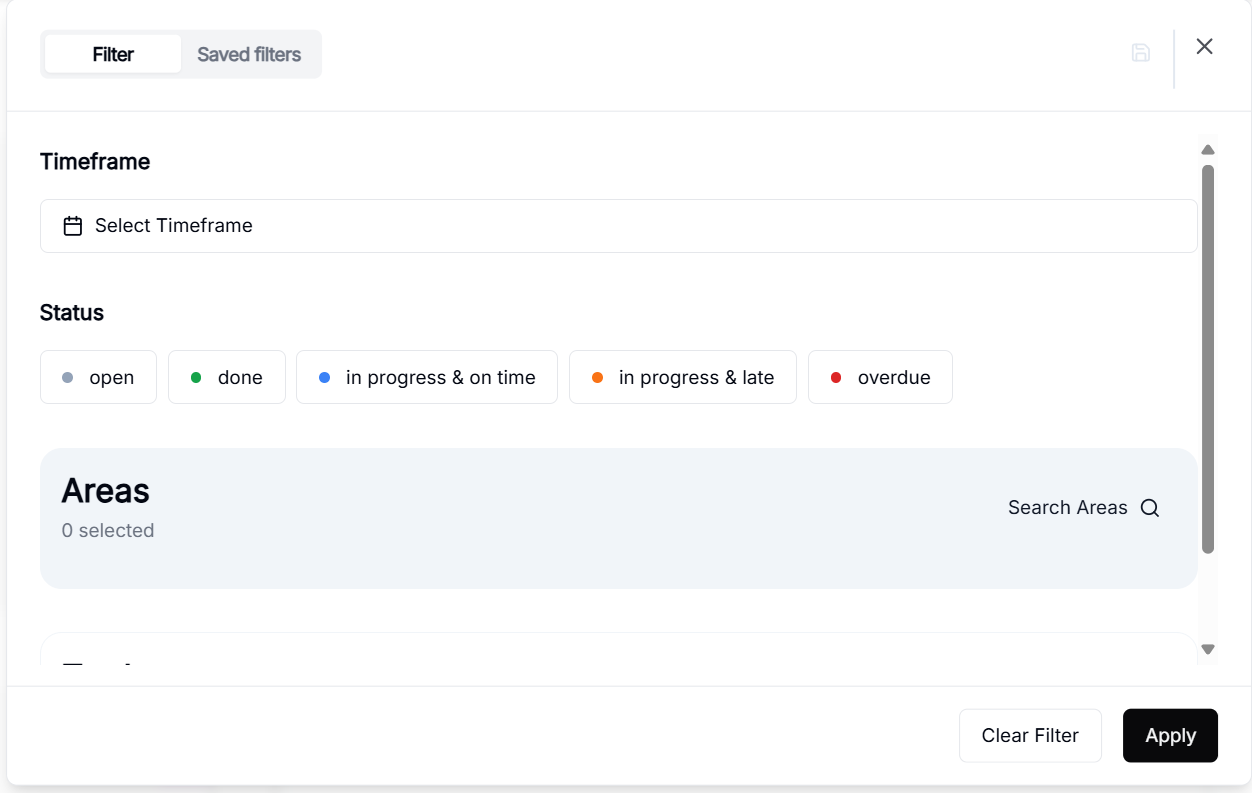
Task: Click the Search Areas magnifier icon
Action: (x=1150, y=508)
